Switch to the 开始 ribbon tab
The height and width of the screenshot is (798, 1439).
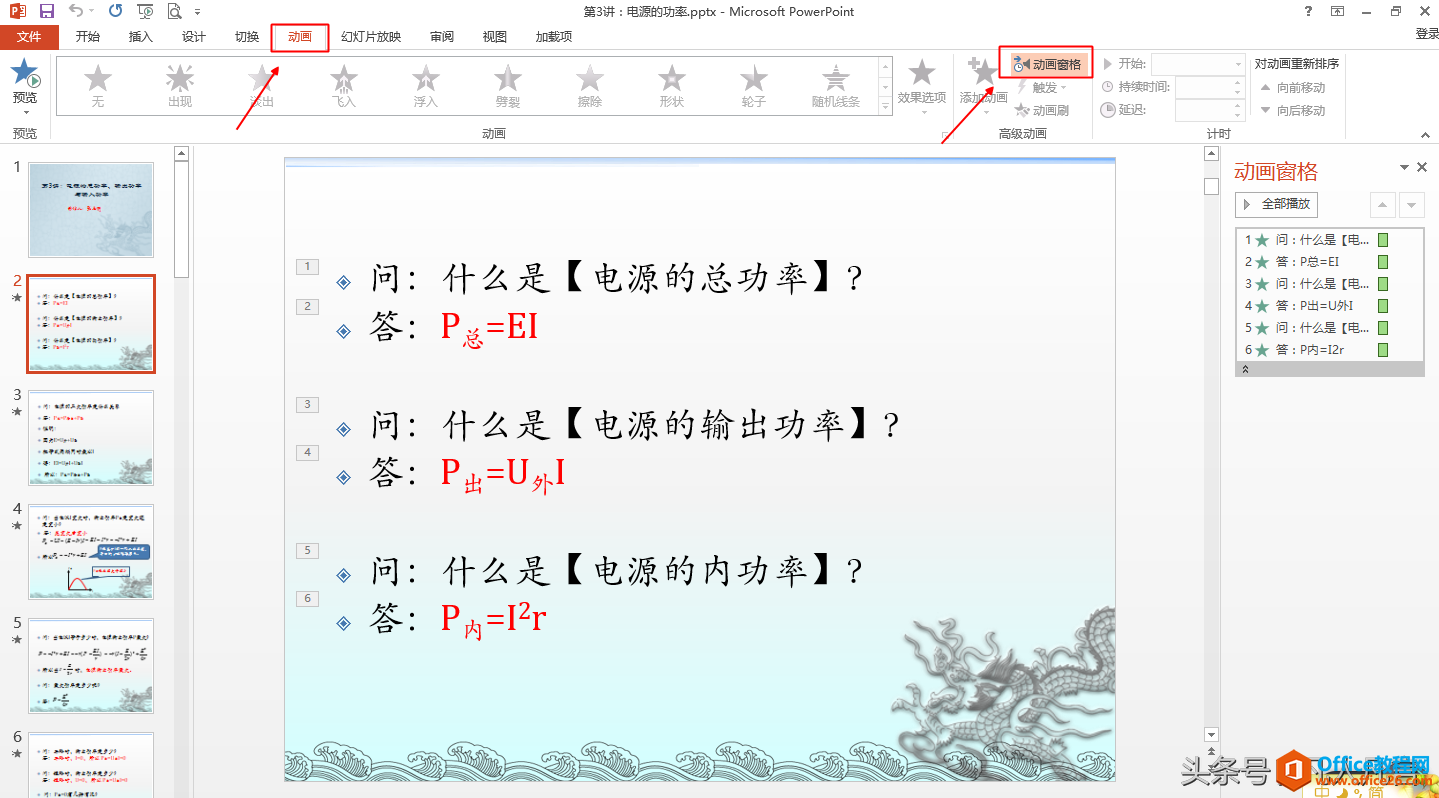[88, 37]
